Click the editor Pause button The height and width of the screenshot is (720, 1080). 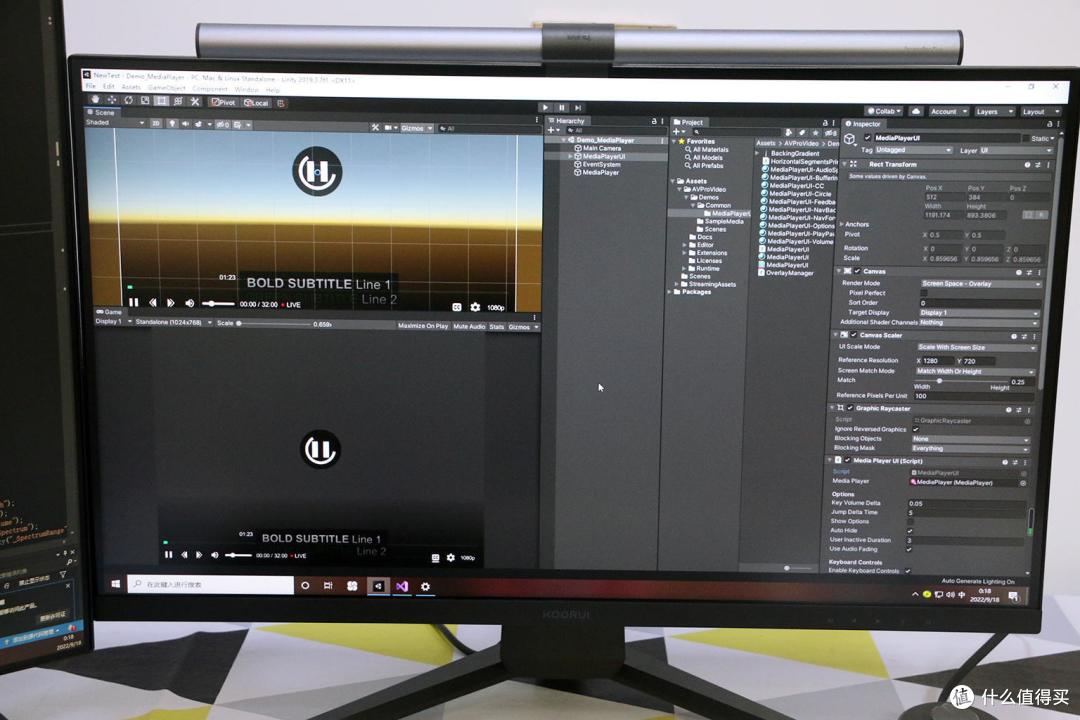(x=561, y=107)
